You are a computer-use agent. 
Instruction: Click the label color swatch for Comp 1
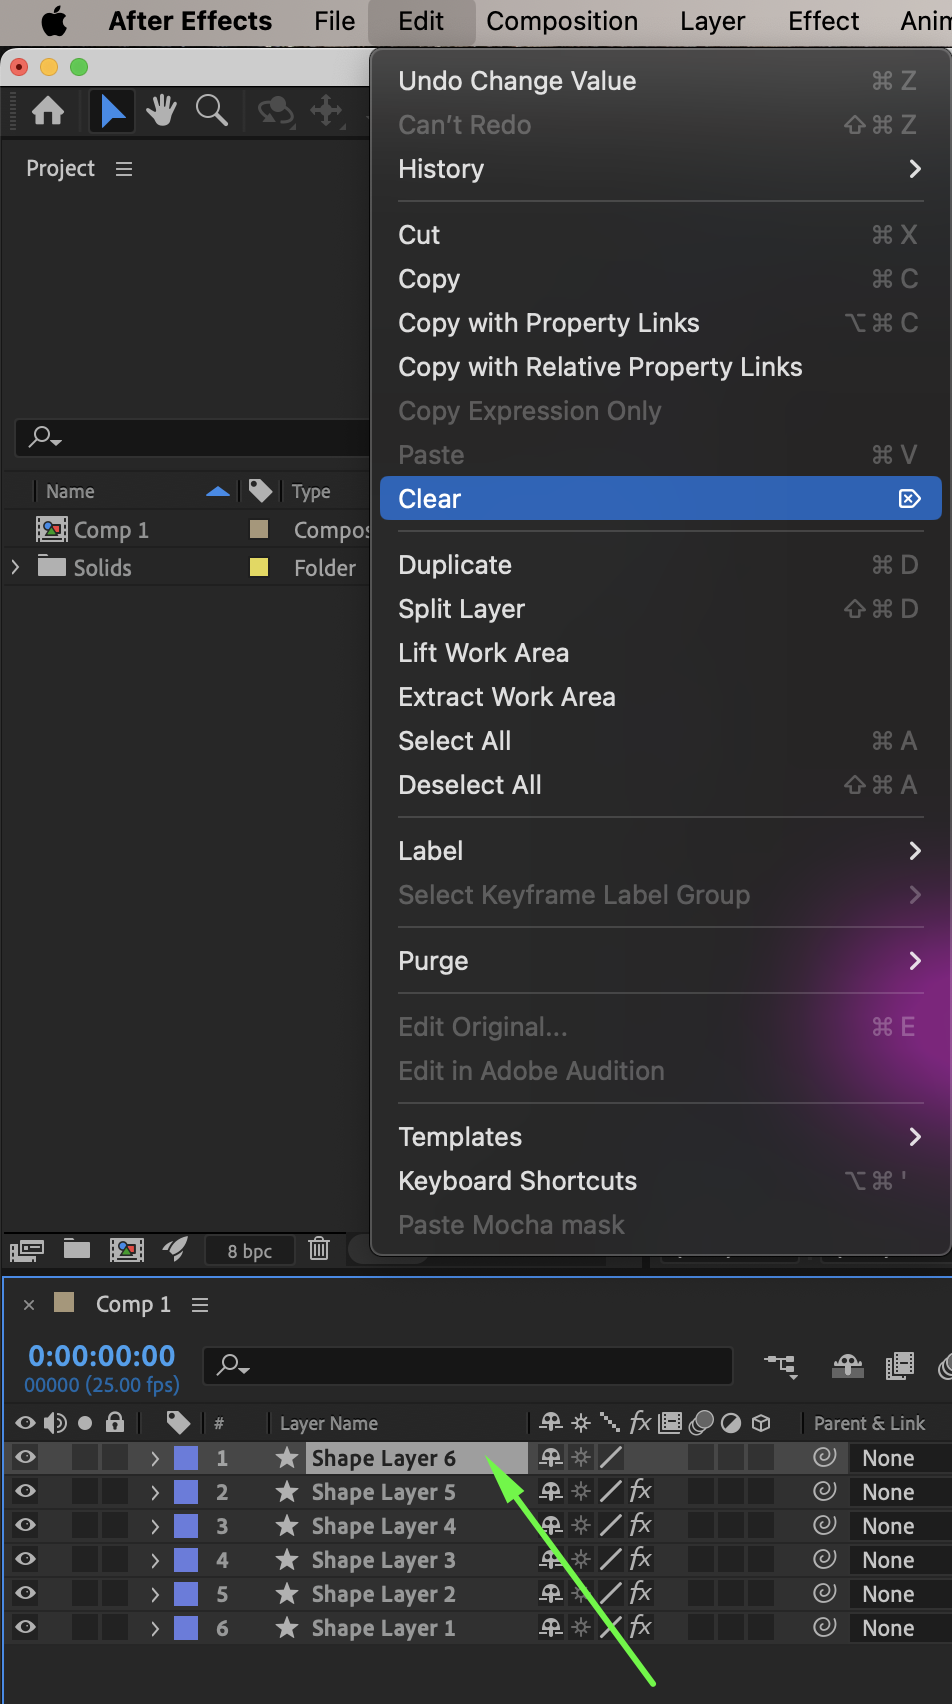(x=259, y=529)
